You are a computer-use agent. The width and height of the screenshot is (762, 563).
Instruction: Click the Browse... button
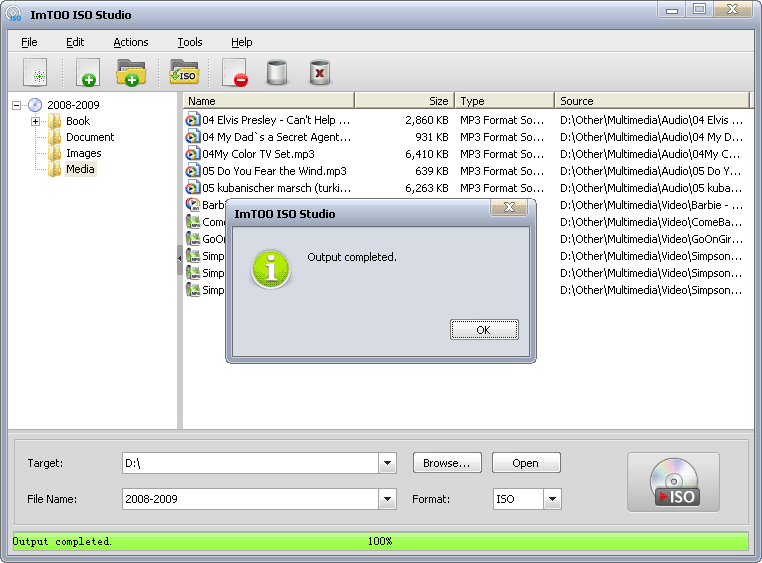pos(447,463)
